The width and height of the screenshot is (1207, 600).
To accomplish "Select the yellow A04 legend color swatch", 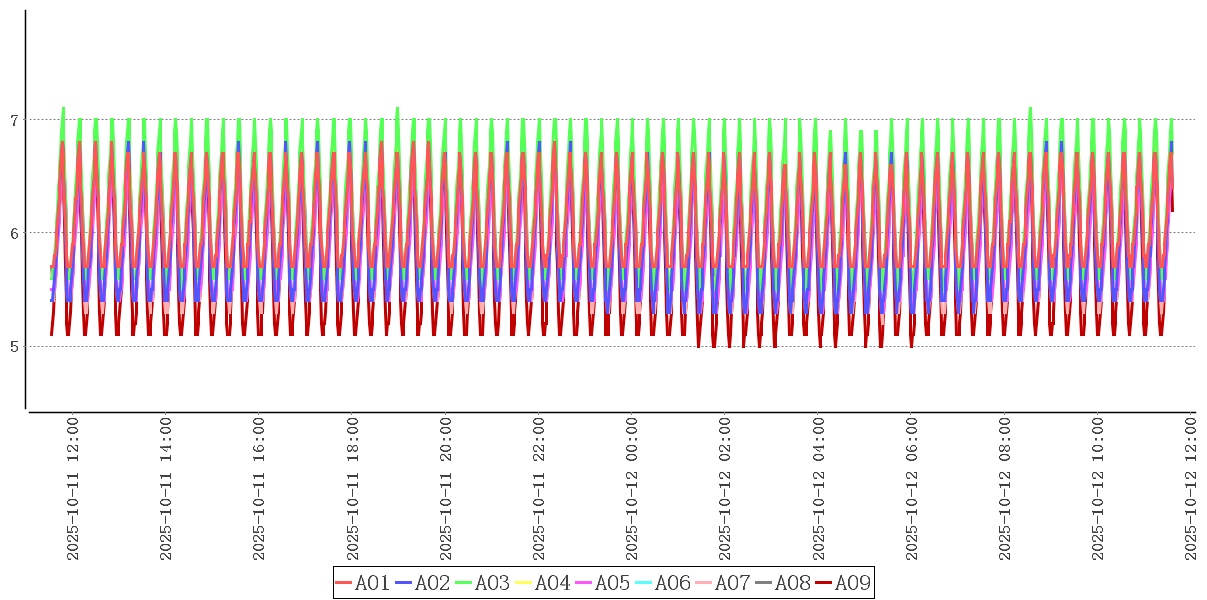I will [524, 583].
